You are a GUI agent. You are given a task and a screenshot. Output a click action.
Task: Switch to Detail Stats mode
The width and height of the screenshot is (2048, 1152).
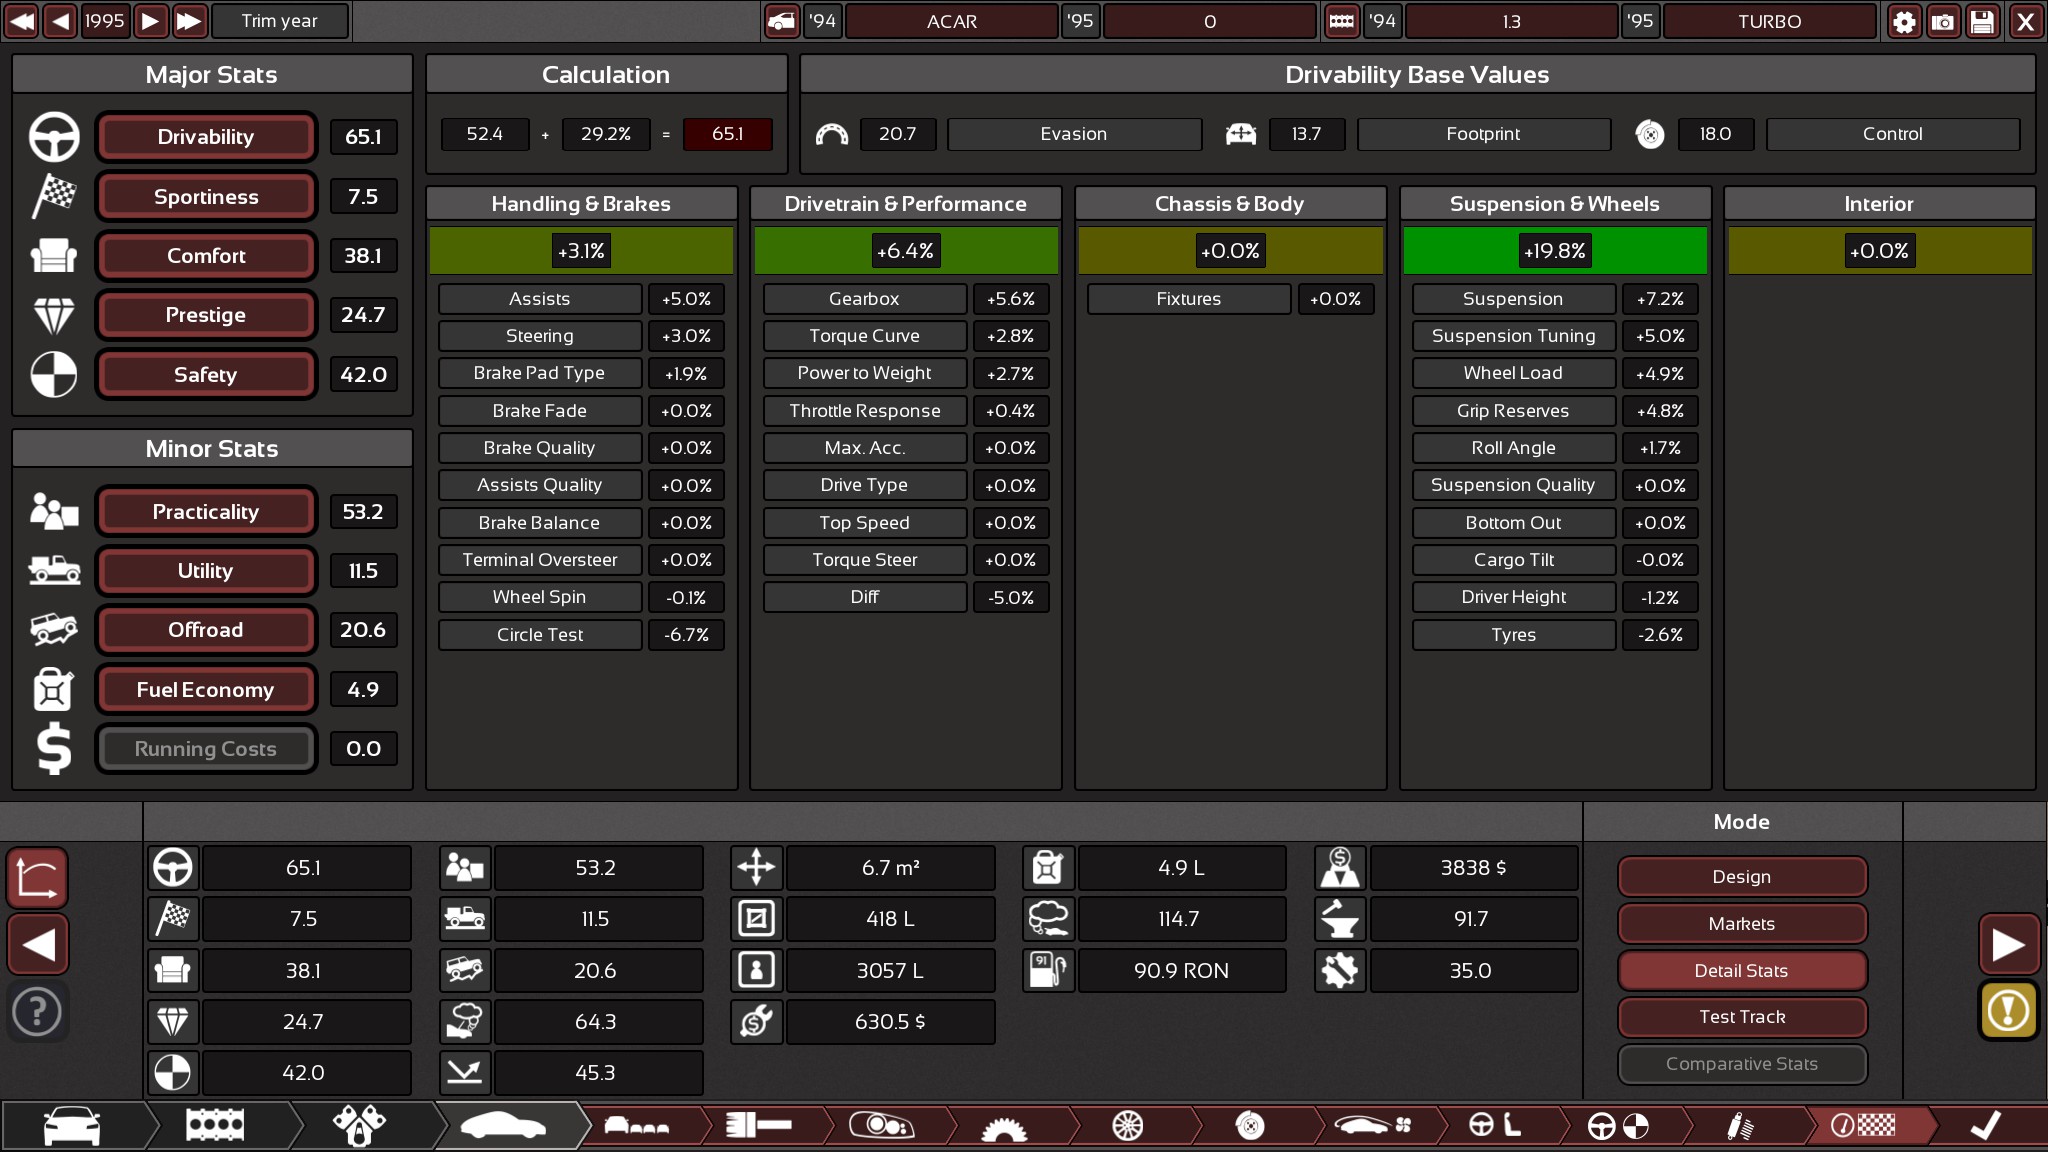(1742, 971)
